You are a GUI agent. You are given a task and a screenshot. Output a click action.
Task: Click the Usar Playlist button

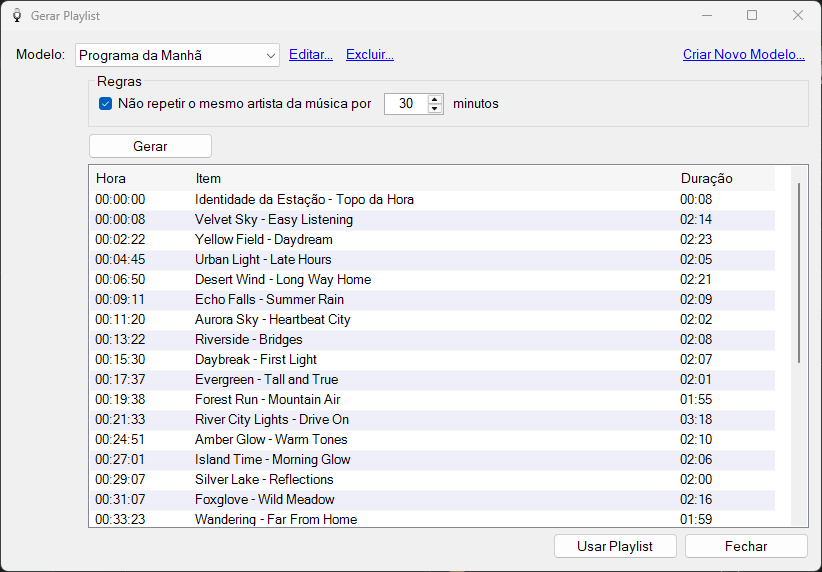[615, 546]
